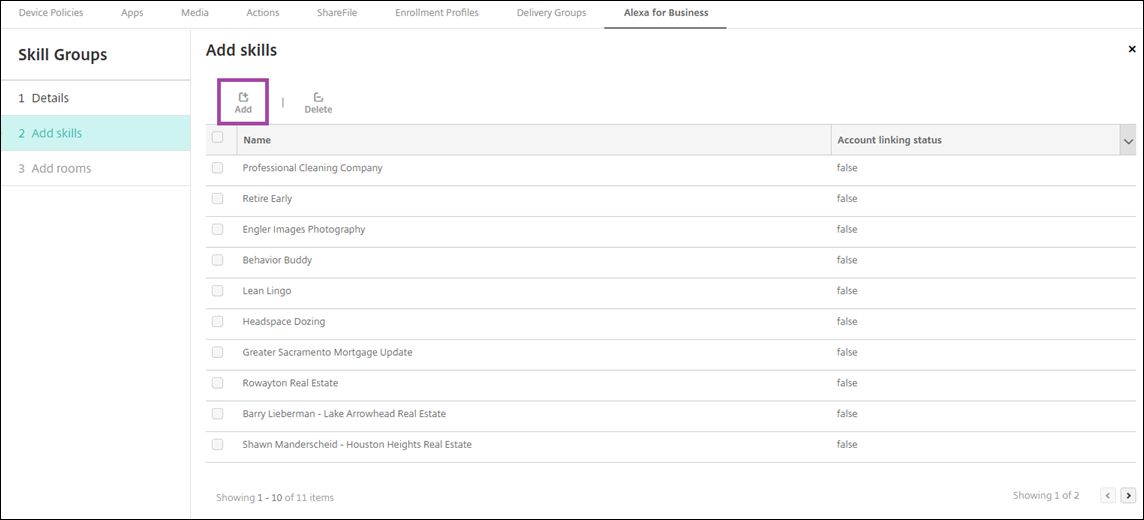
Task: Click the Professional Cleaning Company name
Action: pyautogui.click(x=312, y=168)
